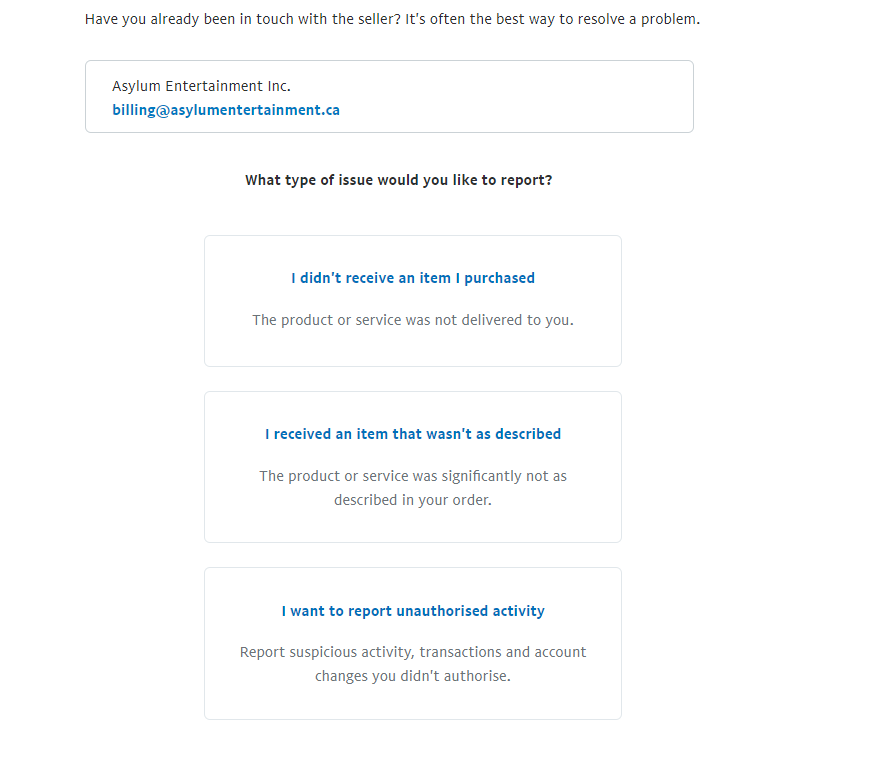Image resolution: width=875 pixels, height=765 pixels.
Task: Click the word "described" in second option title
Action: point(528,434)
